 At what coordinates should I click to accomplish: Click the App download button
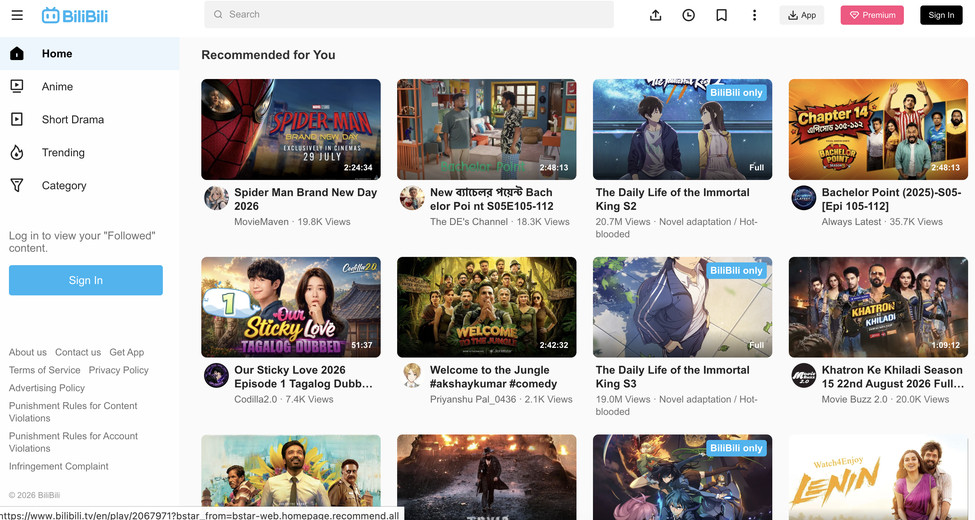click(802, 15)
